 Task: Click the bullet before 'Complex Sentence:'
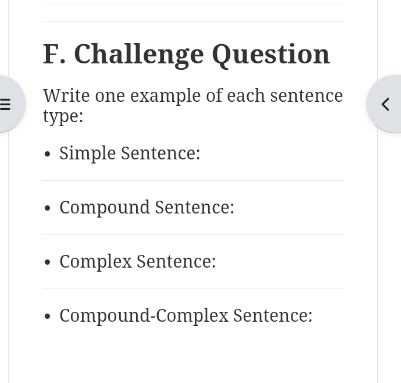(47, 262)
